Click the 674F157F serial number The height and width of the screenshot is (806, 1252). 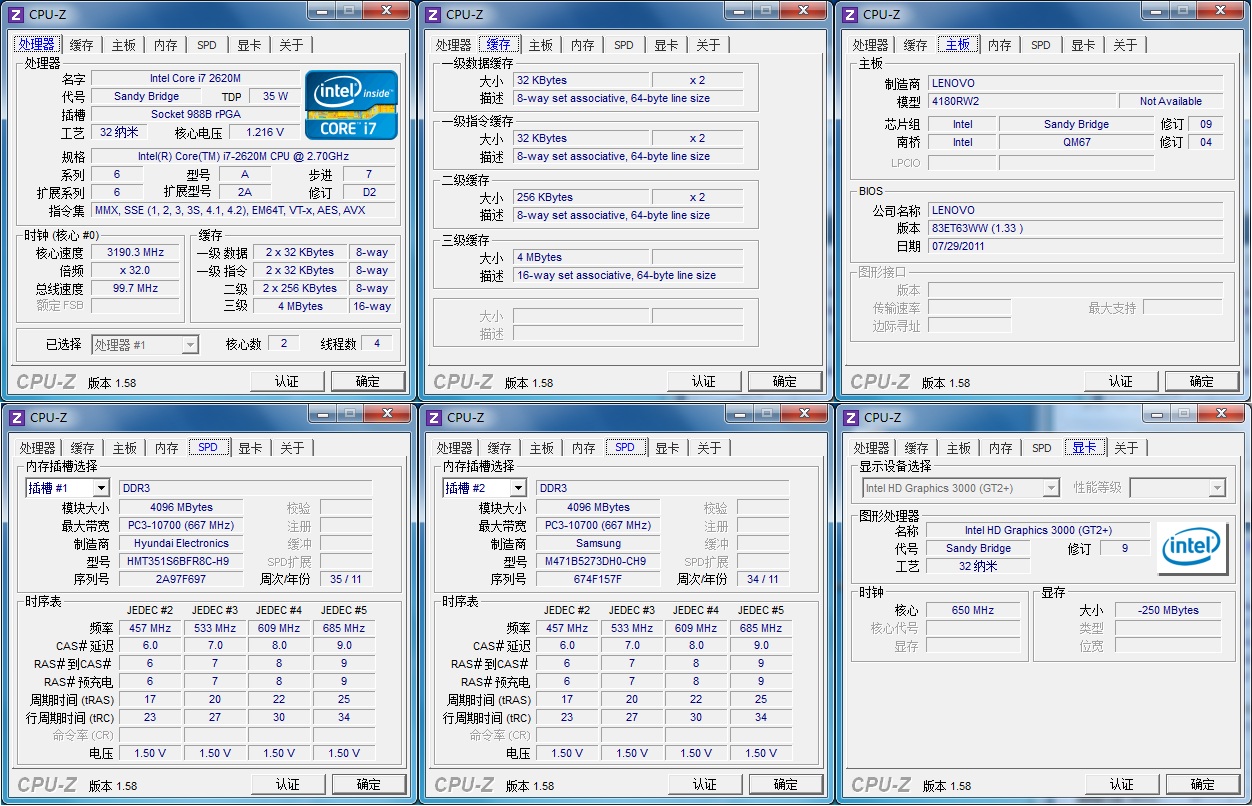pos(598,579)
